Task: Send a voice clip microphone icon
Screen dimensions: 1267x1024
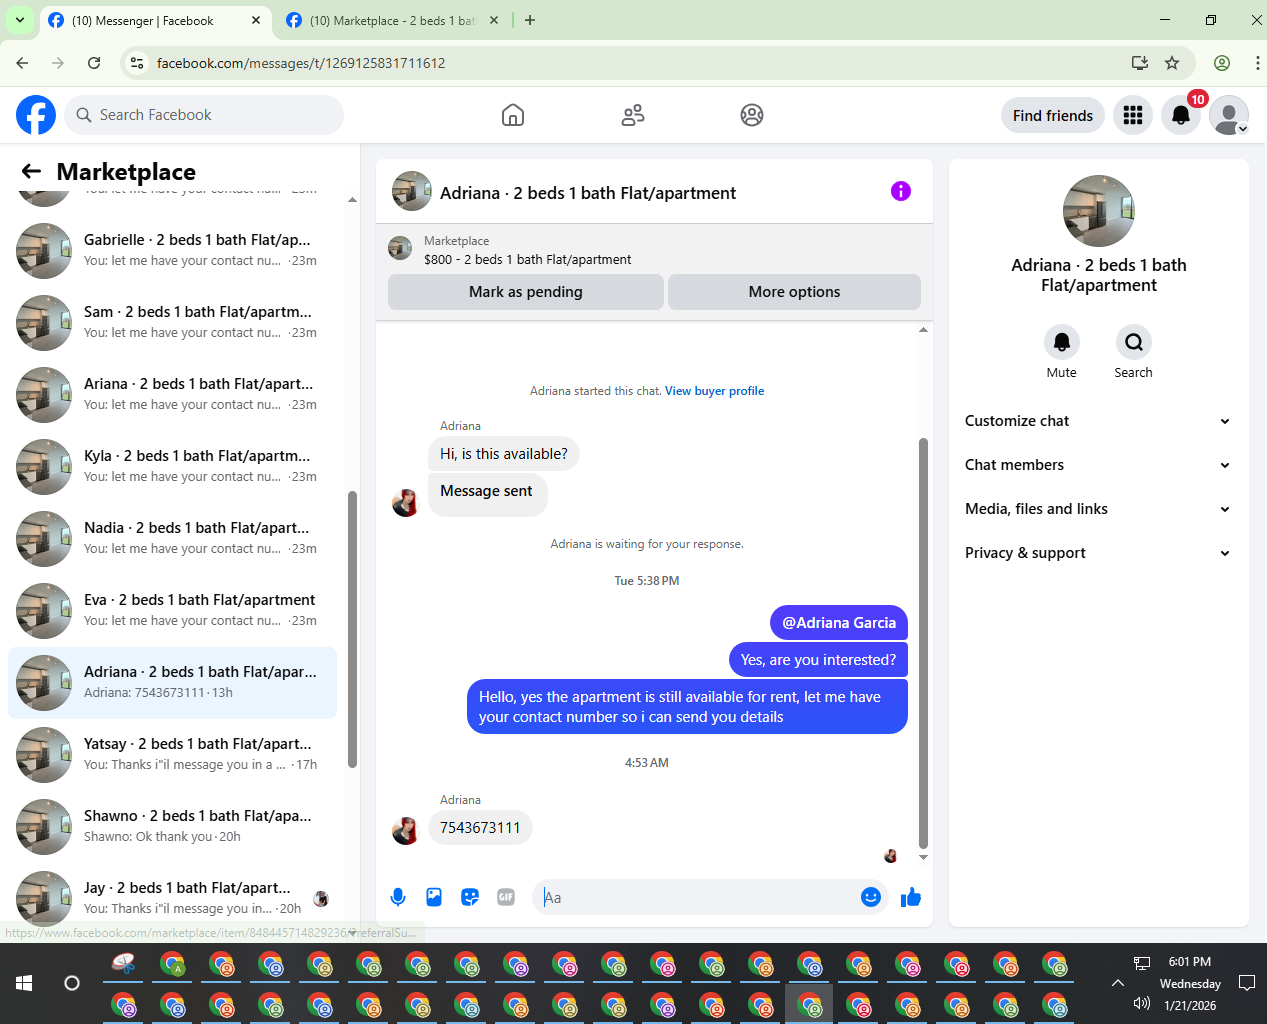Action: click(x=398, y=897)
